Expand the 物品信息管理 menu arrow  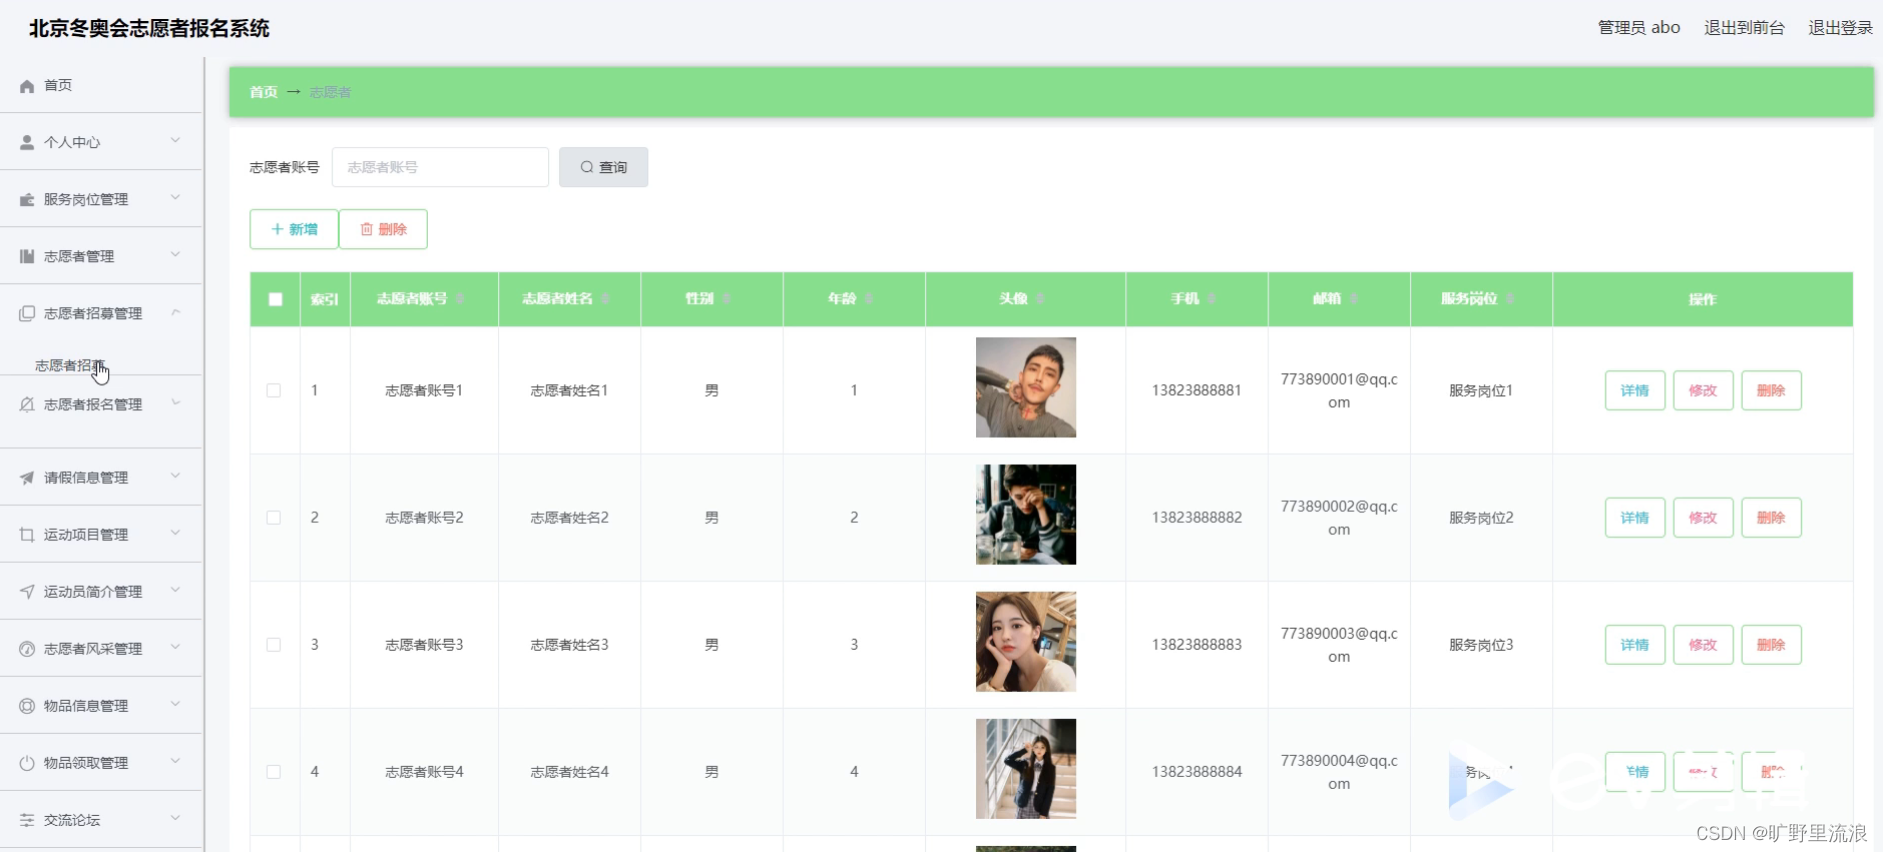click(x=176, y=705)
